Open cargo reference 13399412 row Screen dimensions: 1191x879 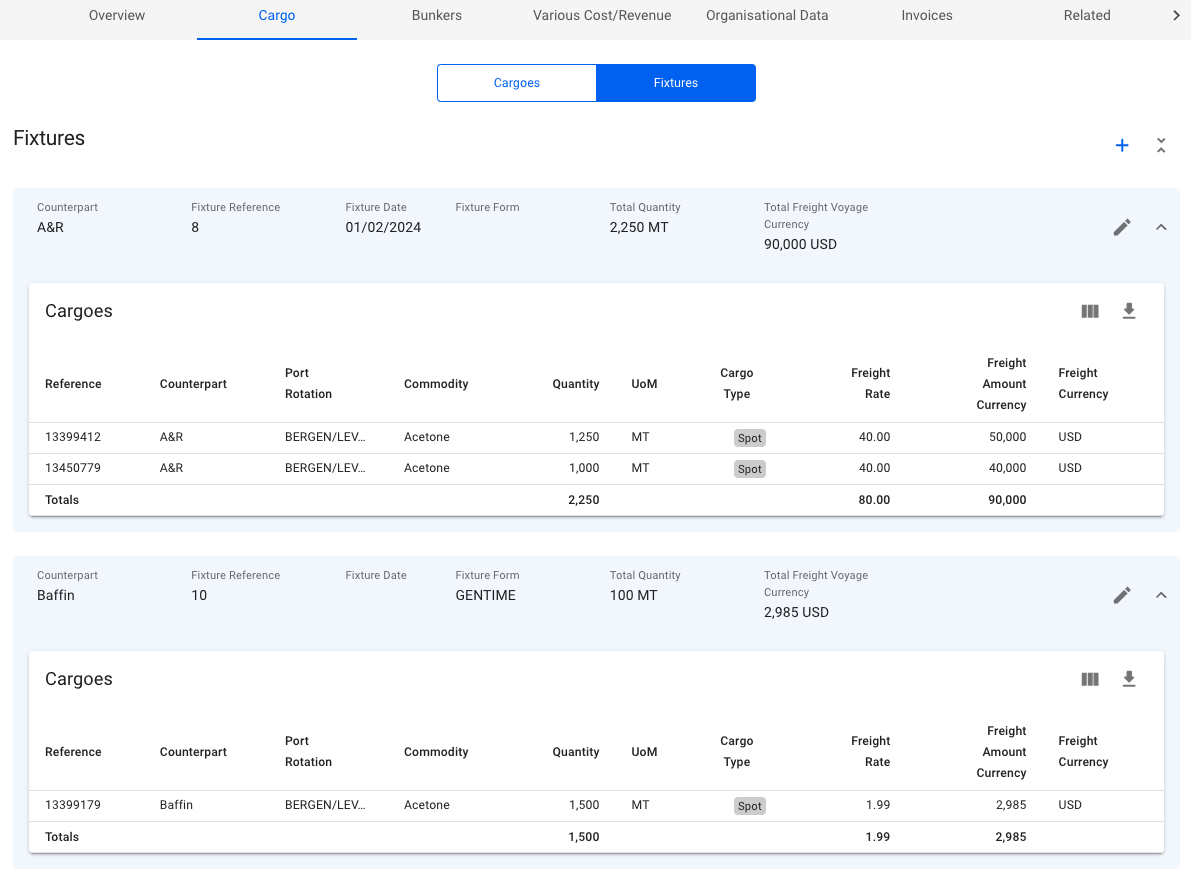(x=73, y=438)
